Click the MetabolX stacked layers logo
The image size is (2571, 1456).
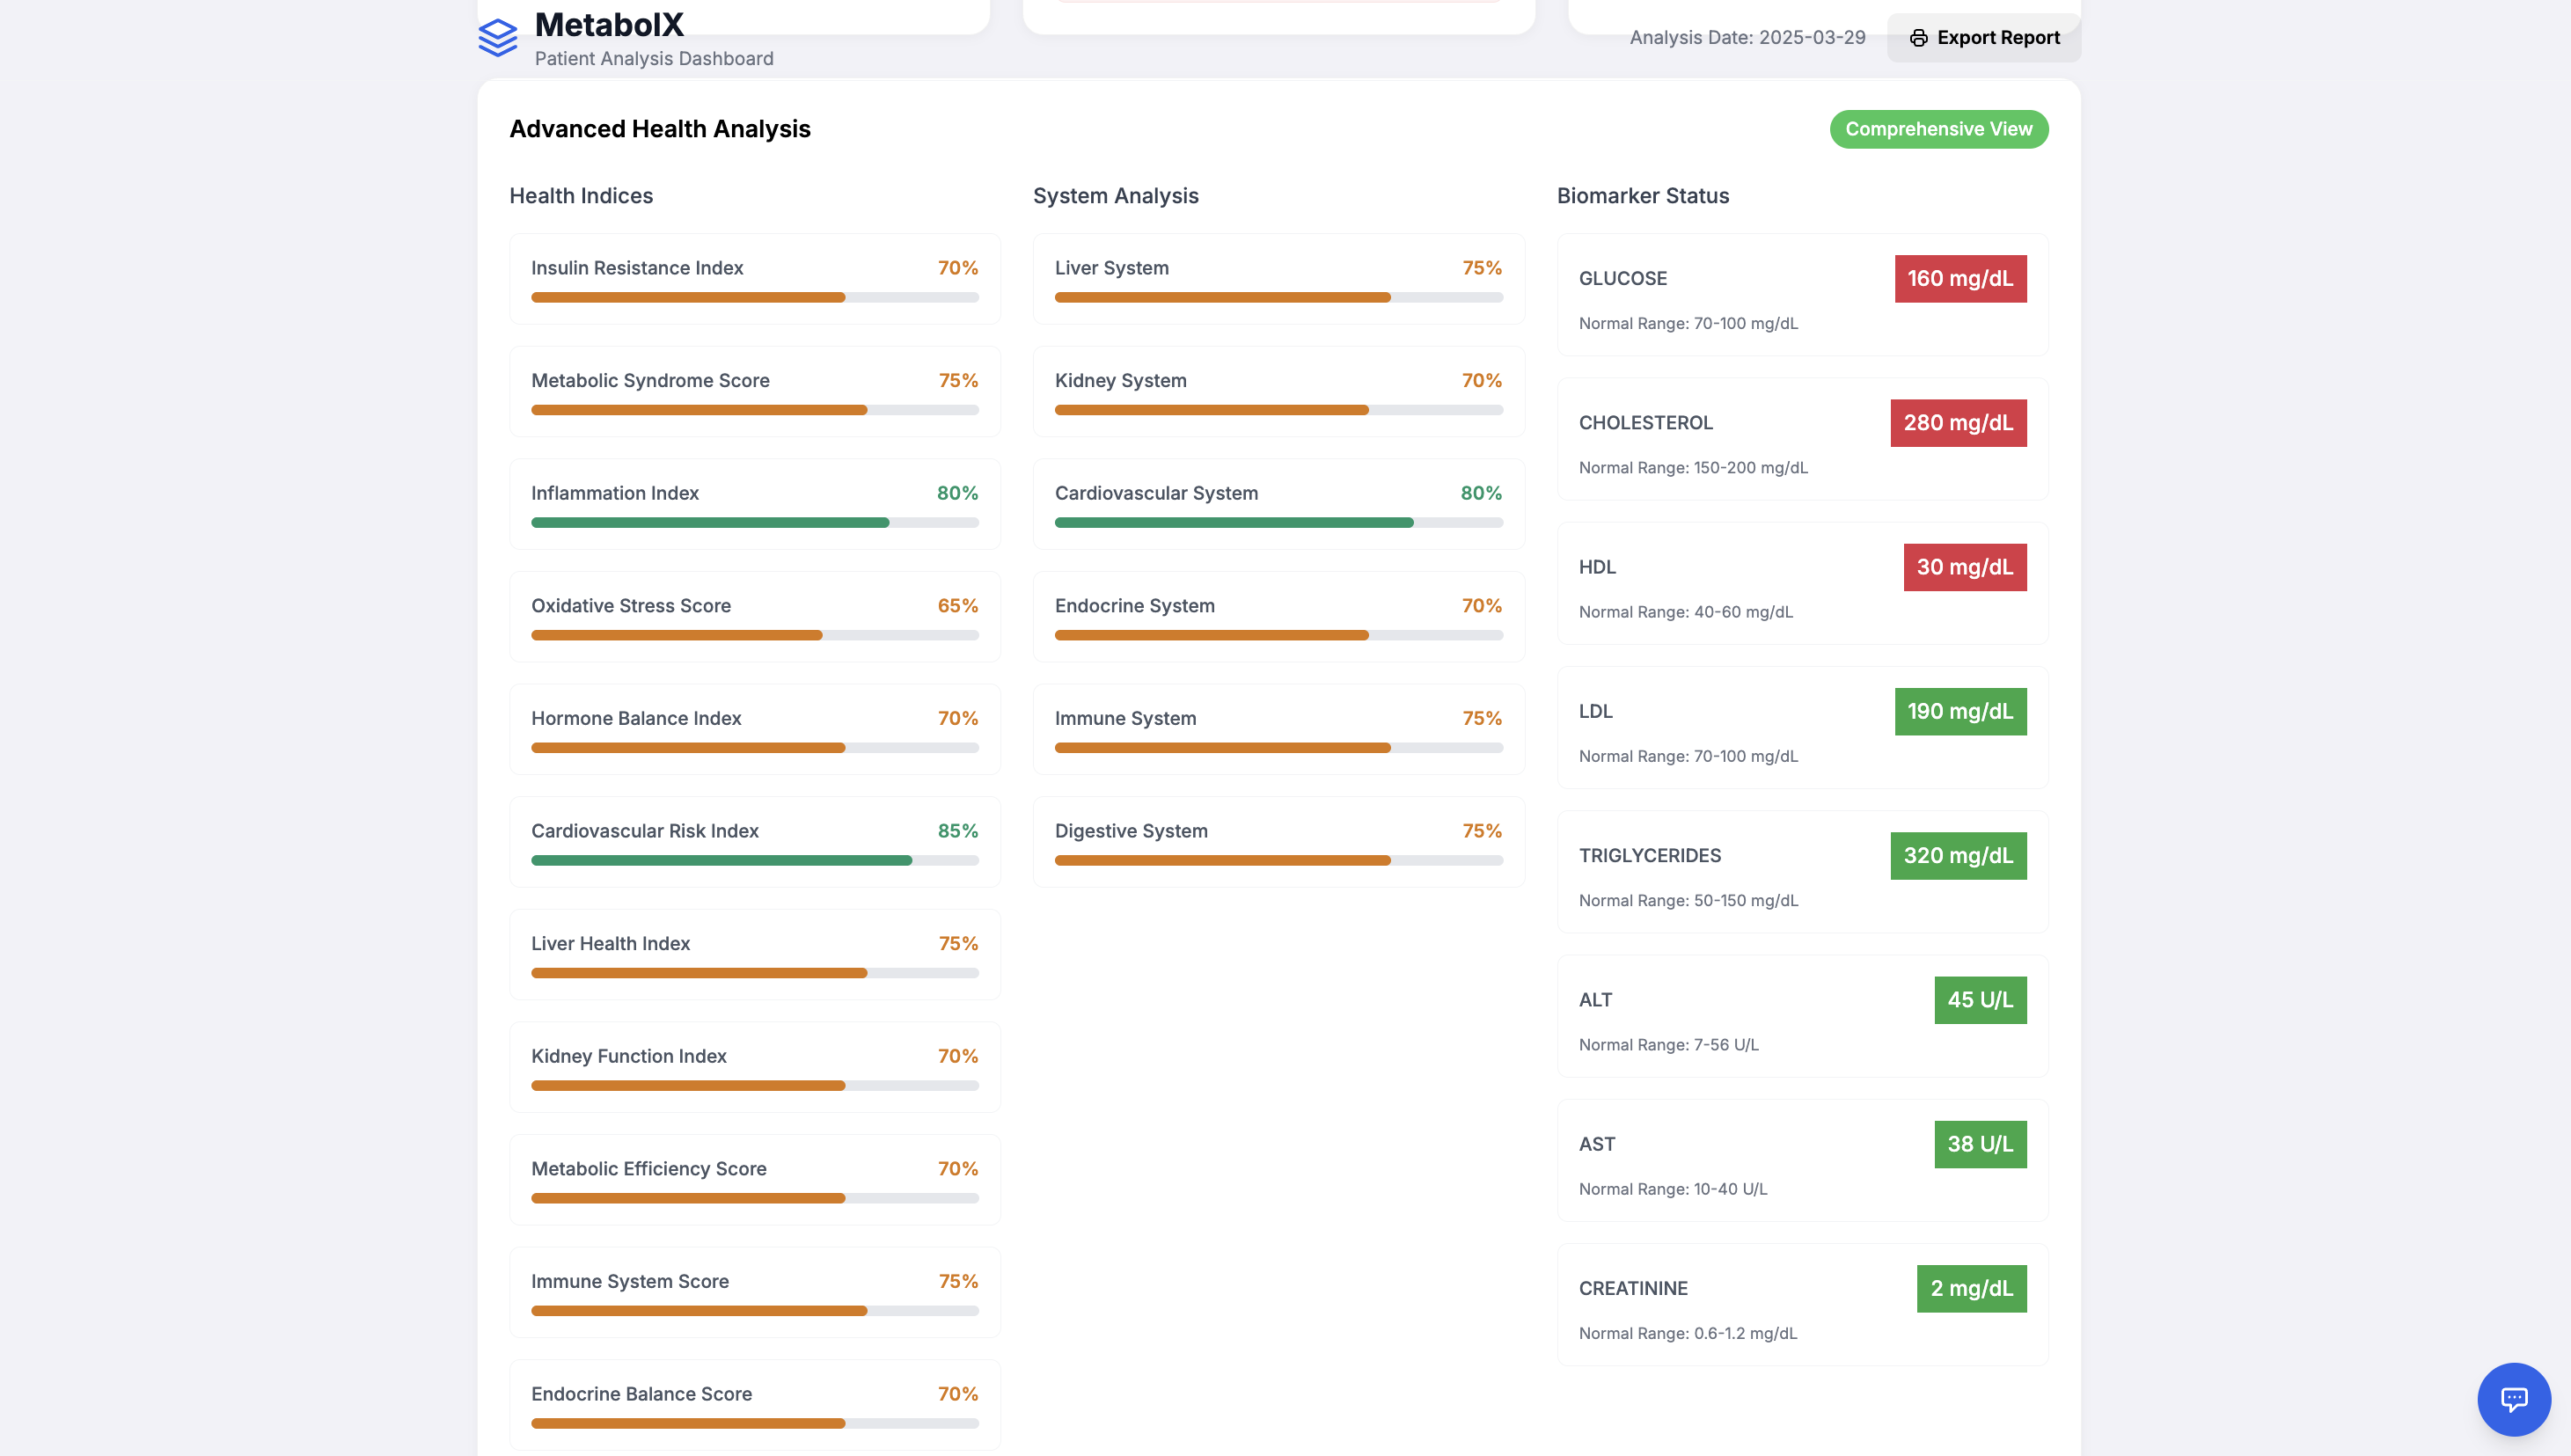pyautogui.click(x=497, y=38)
